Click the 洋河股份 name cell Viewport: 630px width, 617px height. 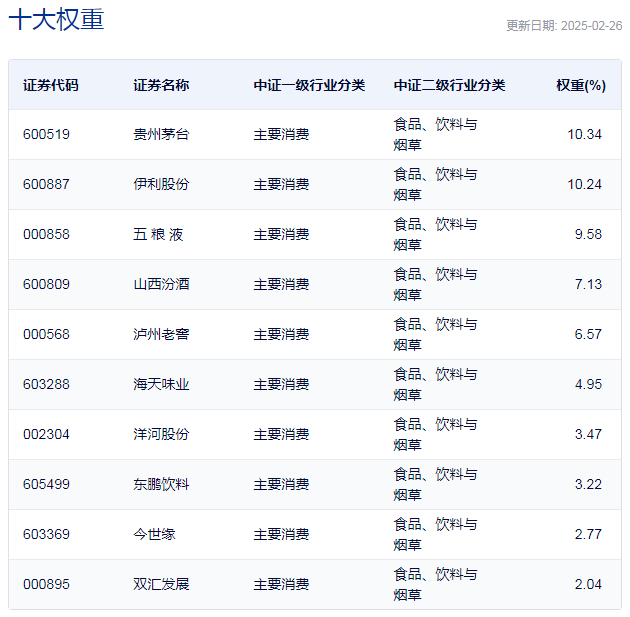[x=161, y=434]
